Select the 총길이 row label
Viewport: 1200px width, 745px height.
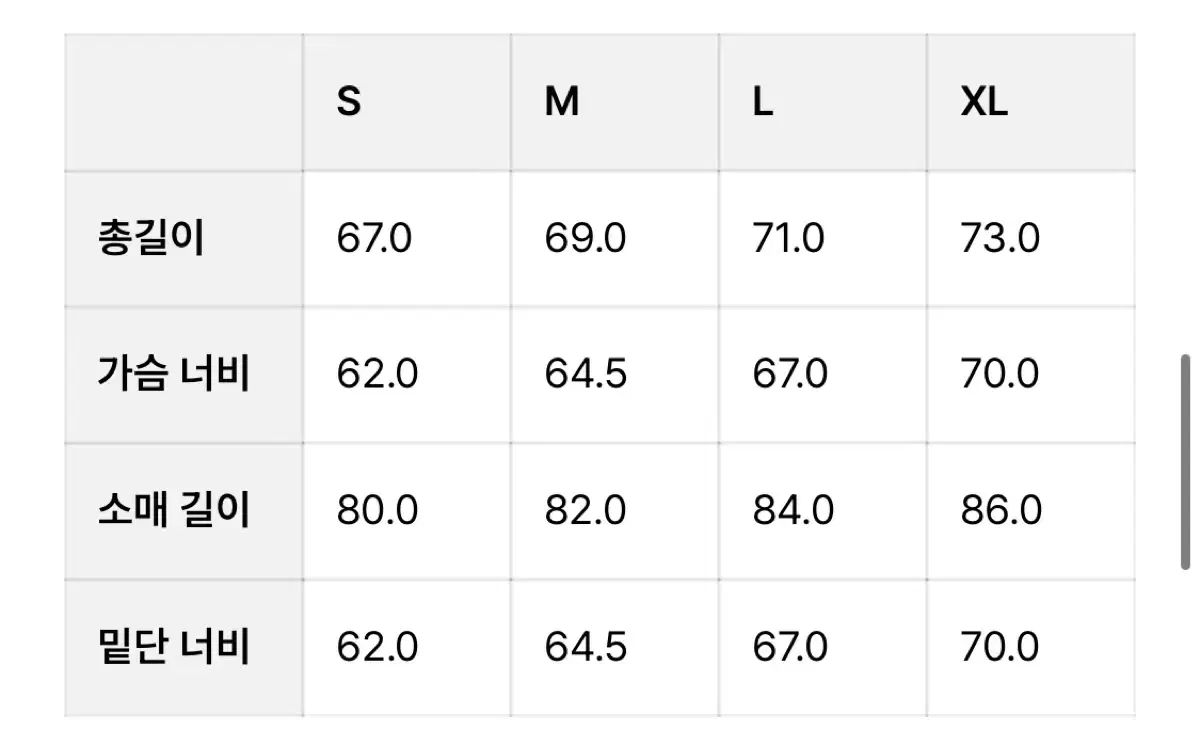[x=151, y=239]
